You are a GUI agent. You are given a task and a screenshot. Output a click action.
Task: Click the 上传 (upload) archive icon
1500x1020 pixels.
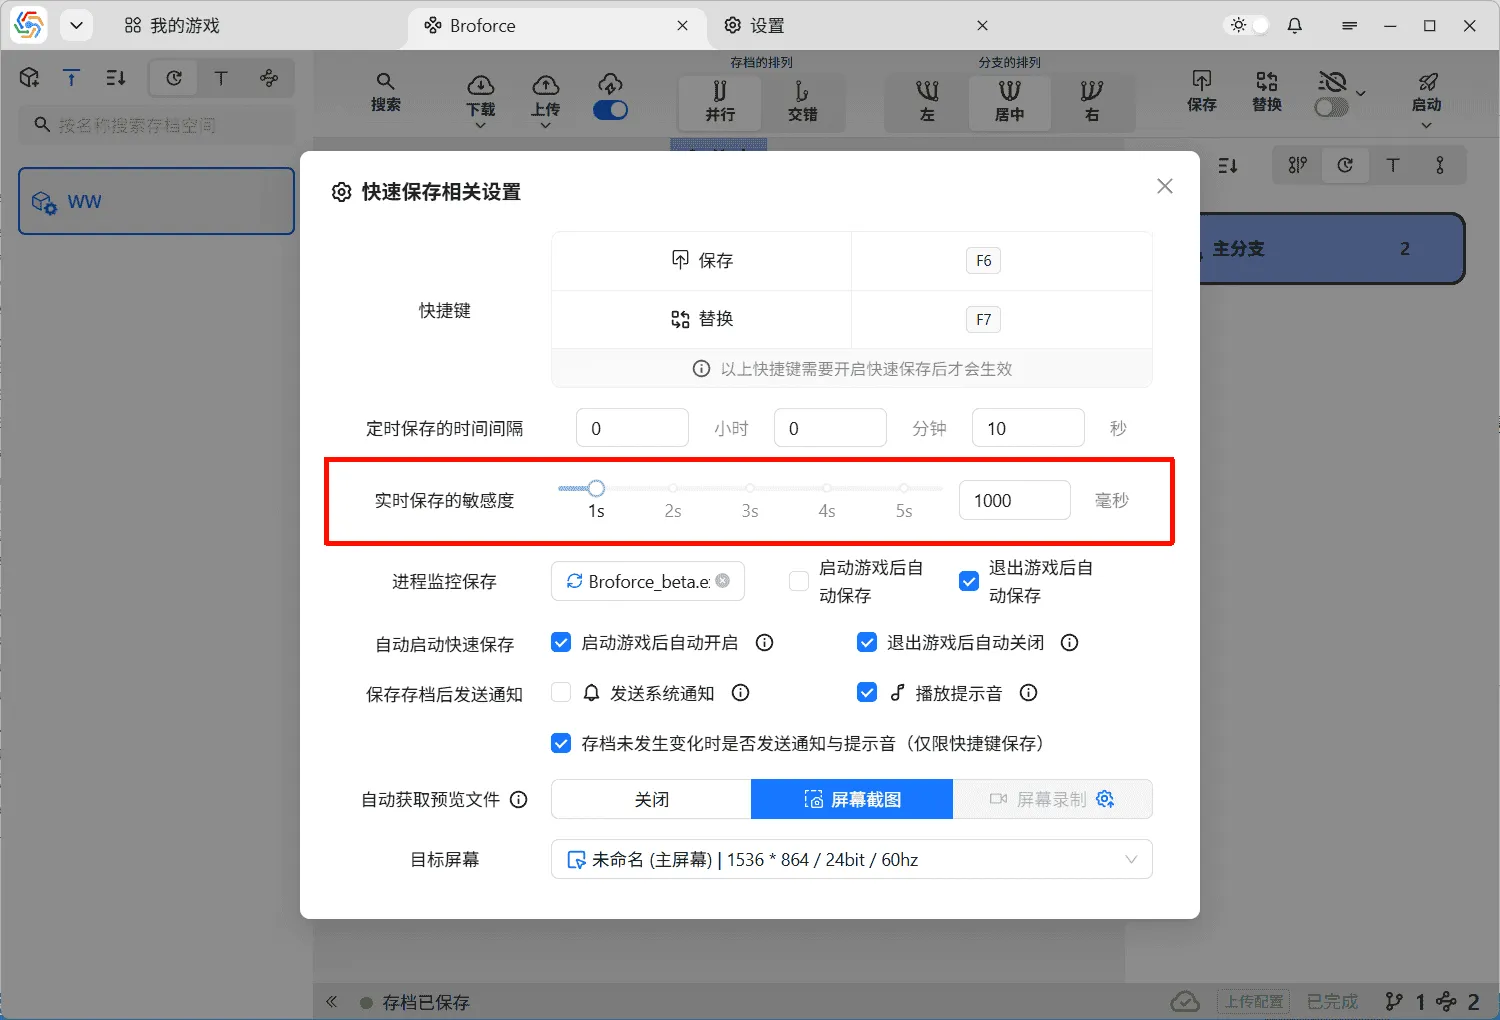[545, 86]
